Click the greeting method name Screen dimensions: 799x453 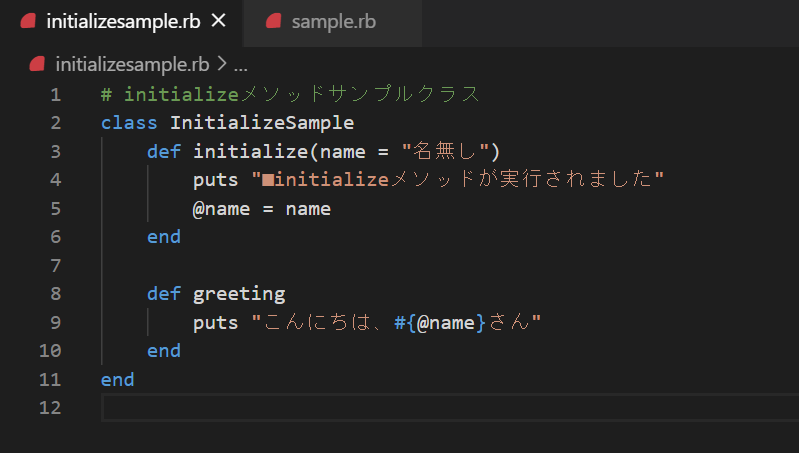[x=239, y=295]
